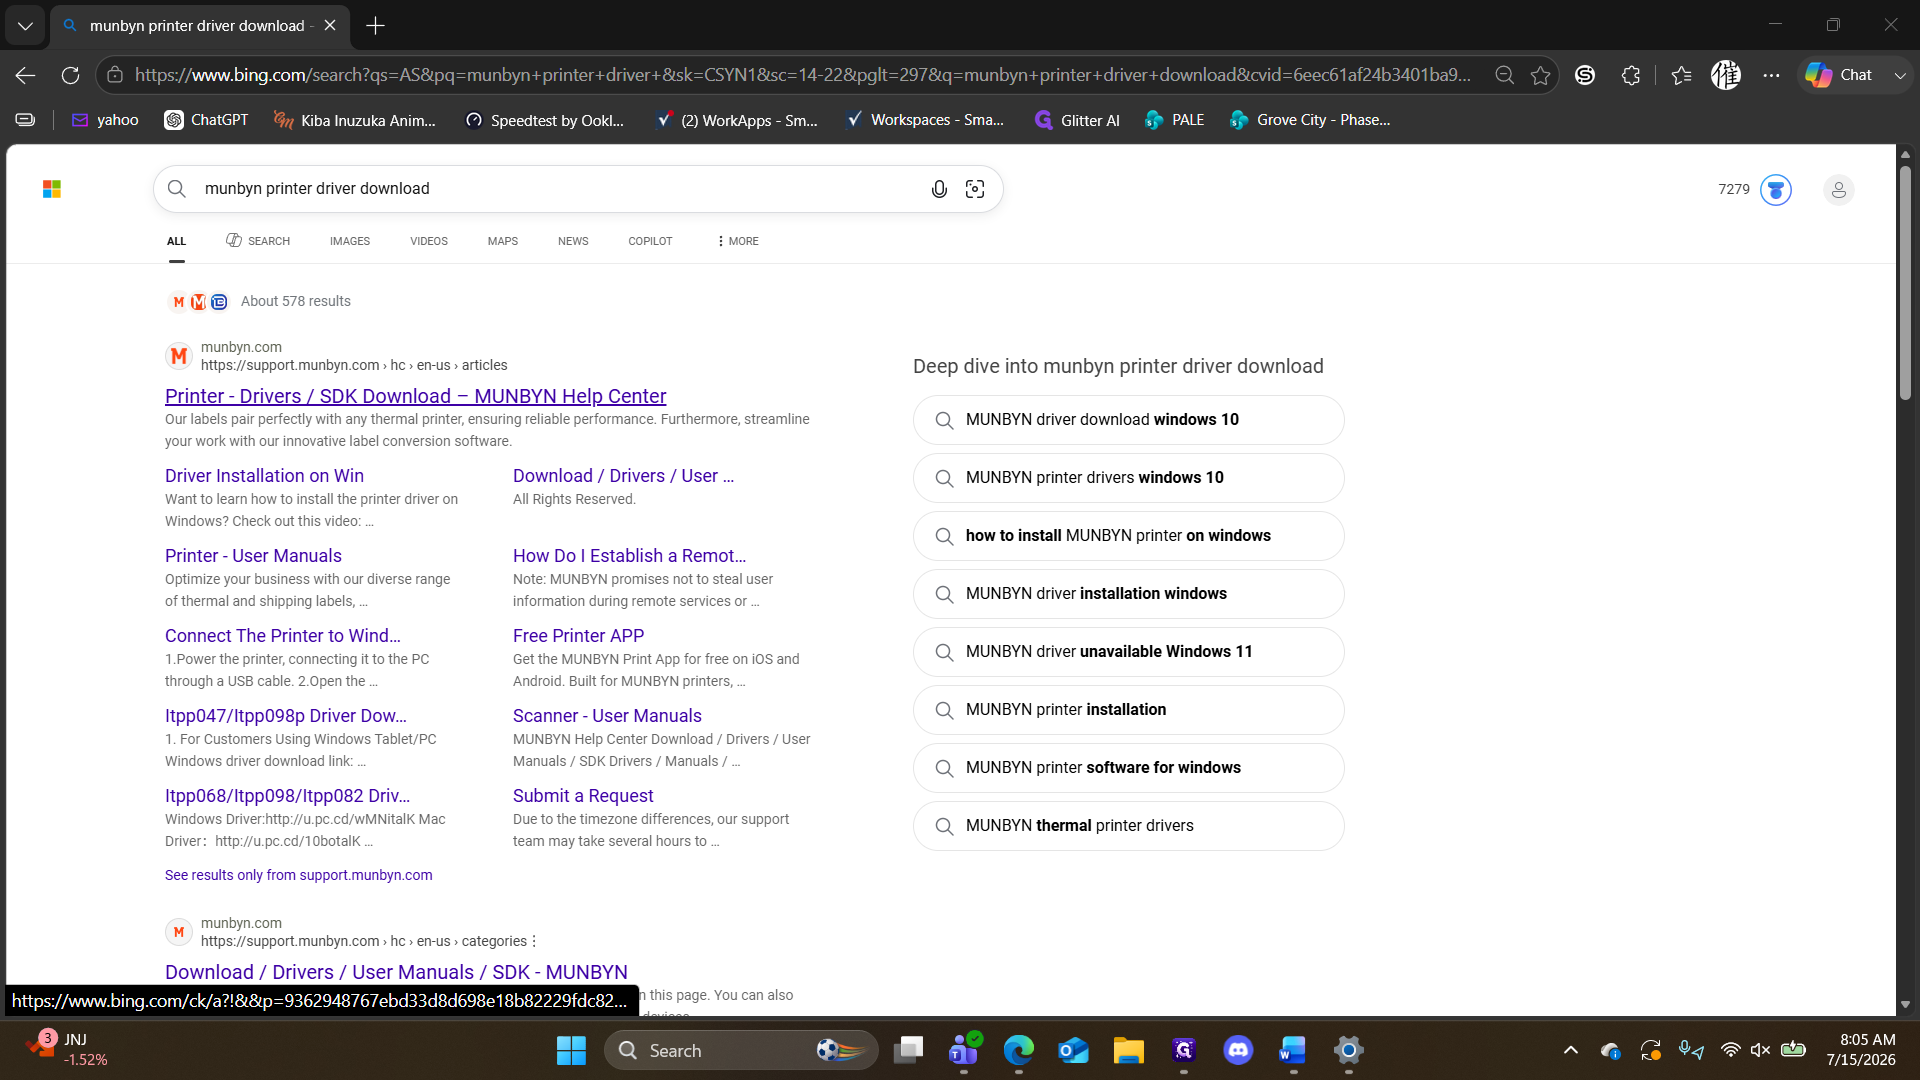
Task: Open the clock and date panel
Action: [x=1861, y=1050]
